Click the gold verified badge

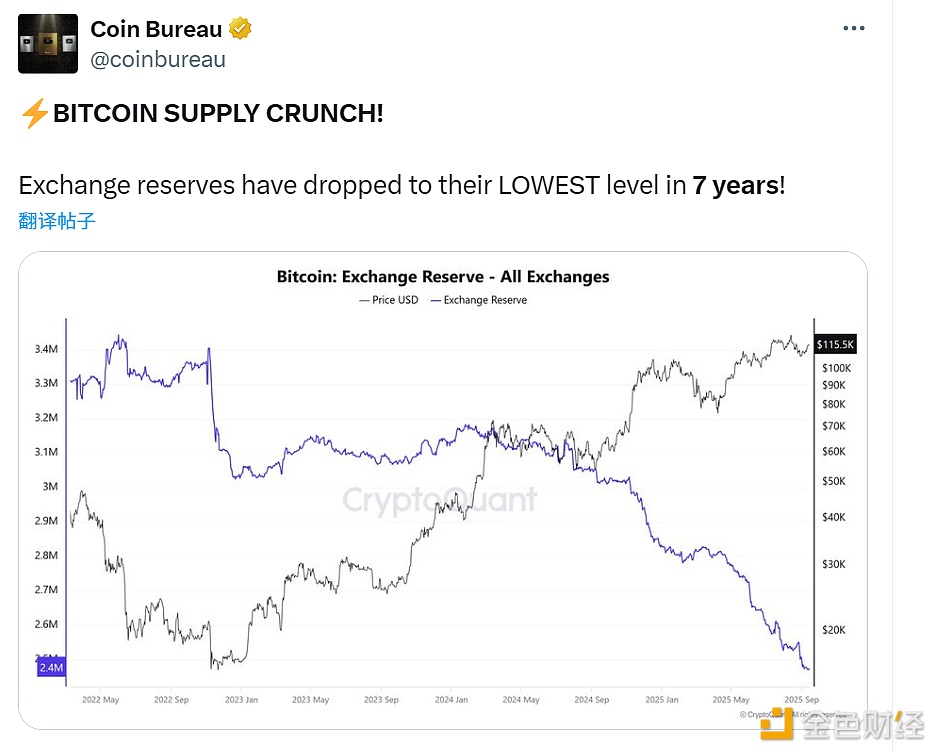click(240, 29)
